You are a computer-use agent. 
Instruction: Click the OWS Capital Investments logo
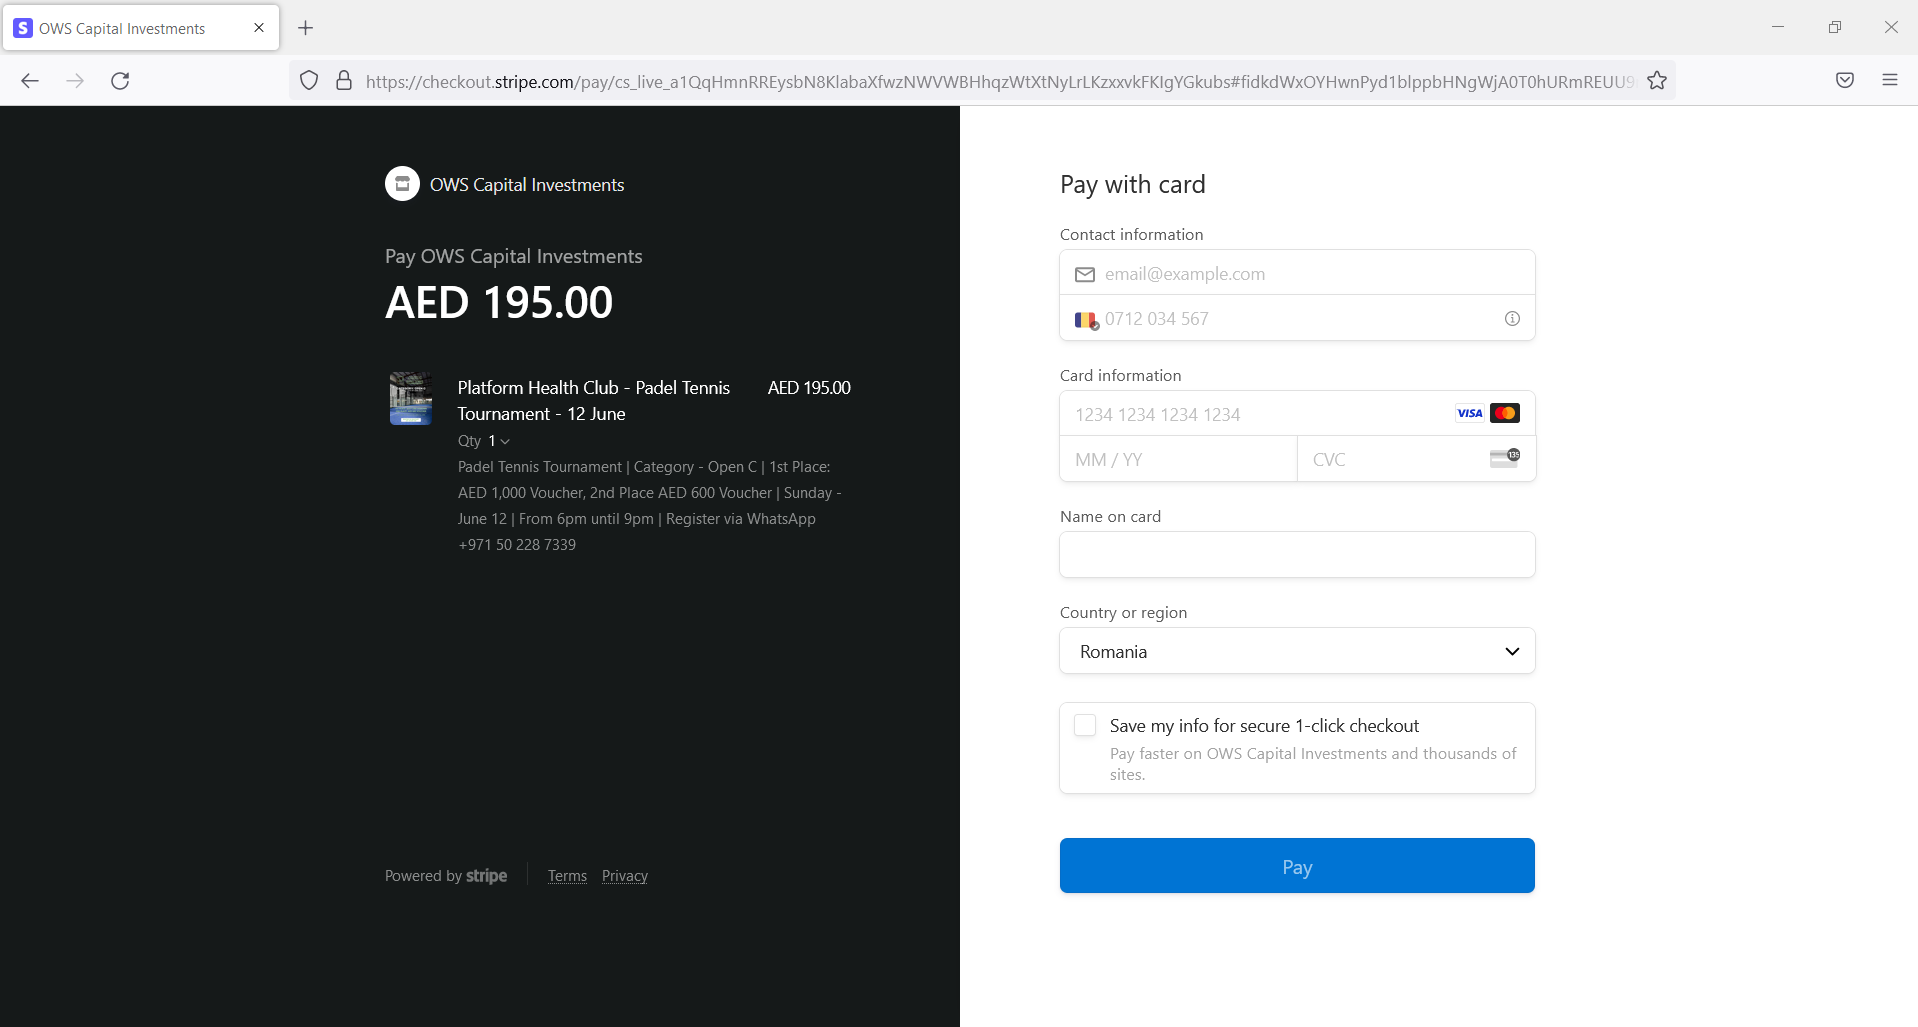point(401,183)
